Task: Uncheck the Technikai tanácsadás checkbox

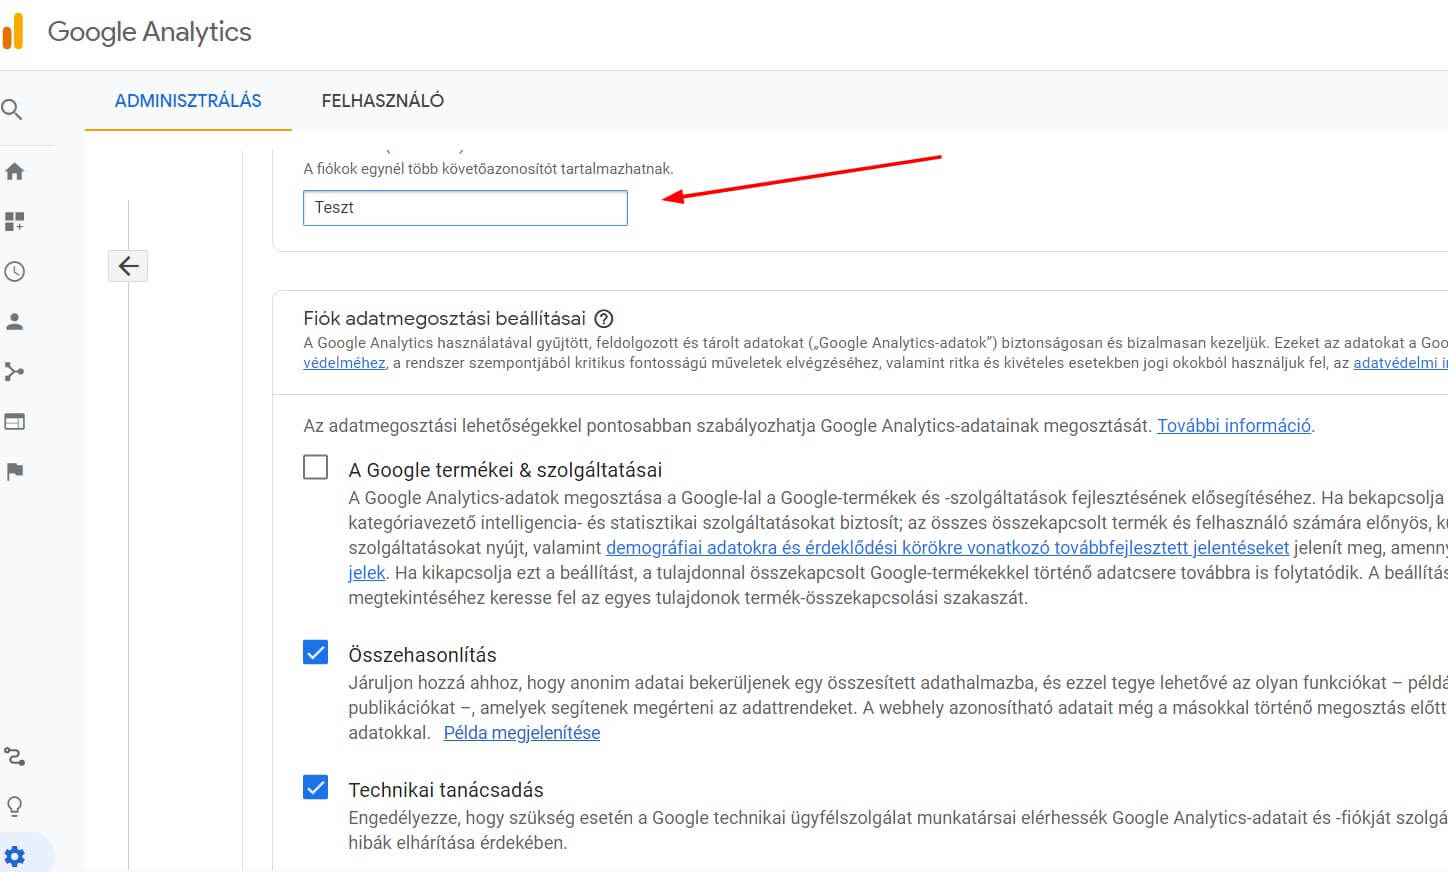Action: point(315,787)
